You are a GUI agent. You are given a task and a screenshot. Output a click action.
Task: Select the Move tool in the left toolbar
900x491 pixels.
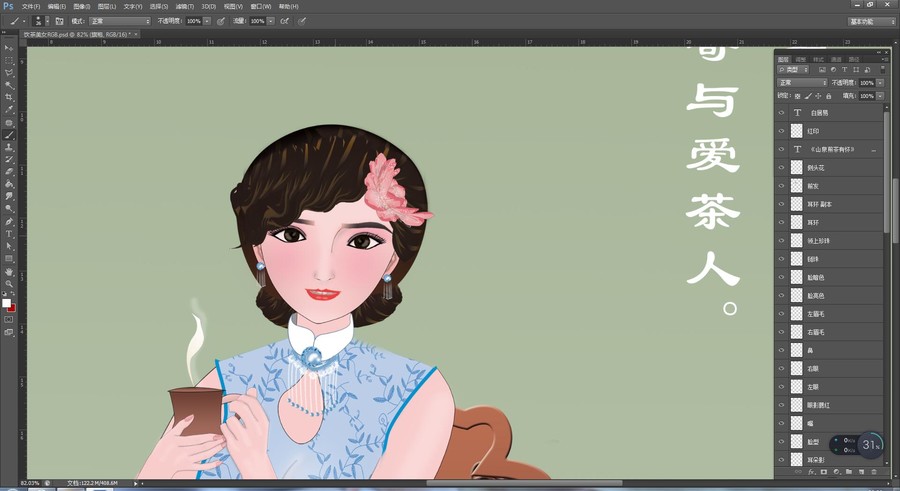(x=9, y=48)
